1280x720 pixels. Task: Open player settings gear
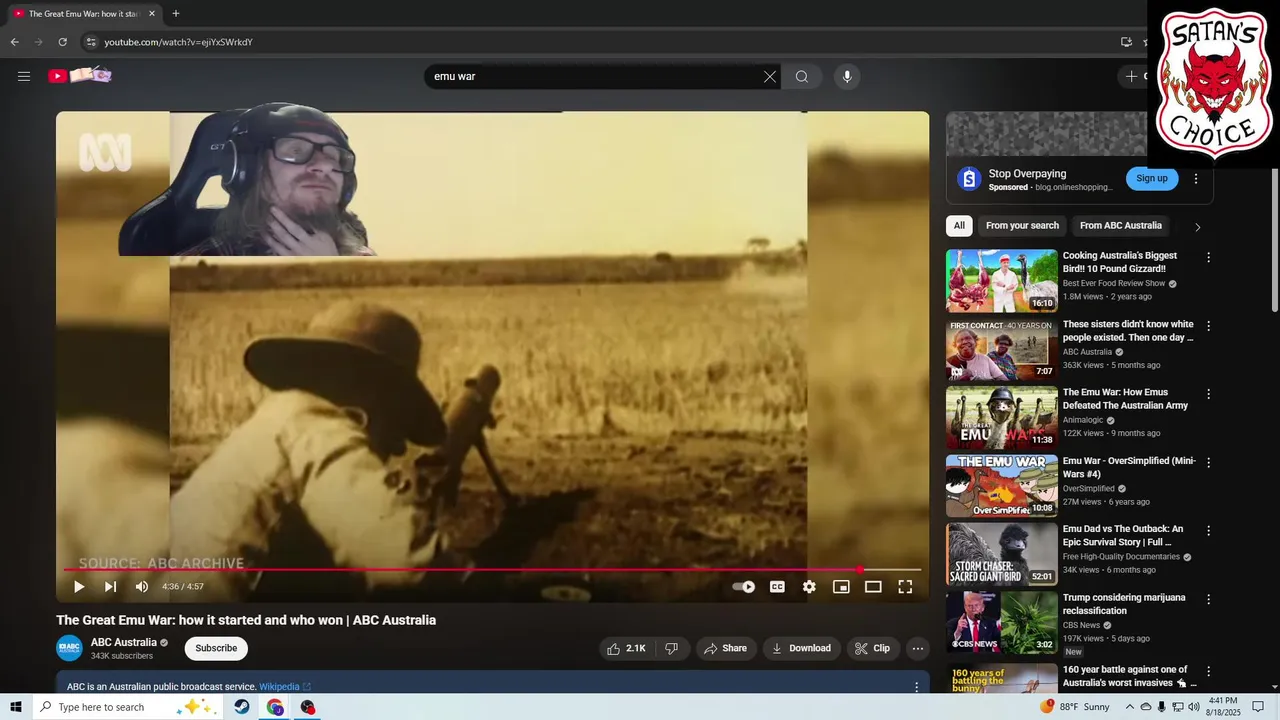(x=809, y=587)
